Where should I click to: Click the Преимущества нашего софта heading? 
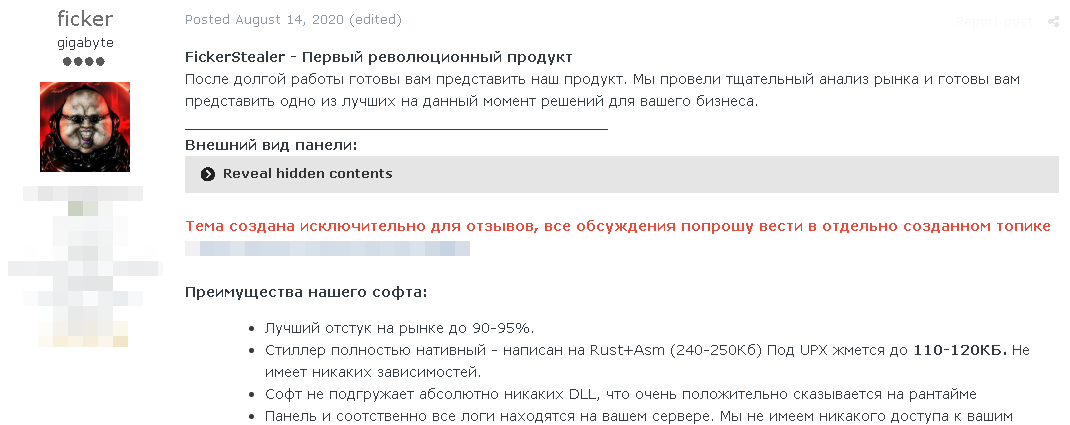(x=306, y=293)
